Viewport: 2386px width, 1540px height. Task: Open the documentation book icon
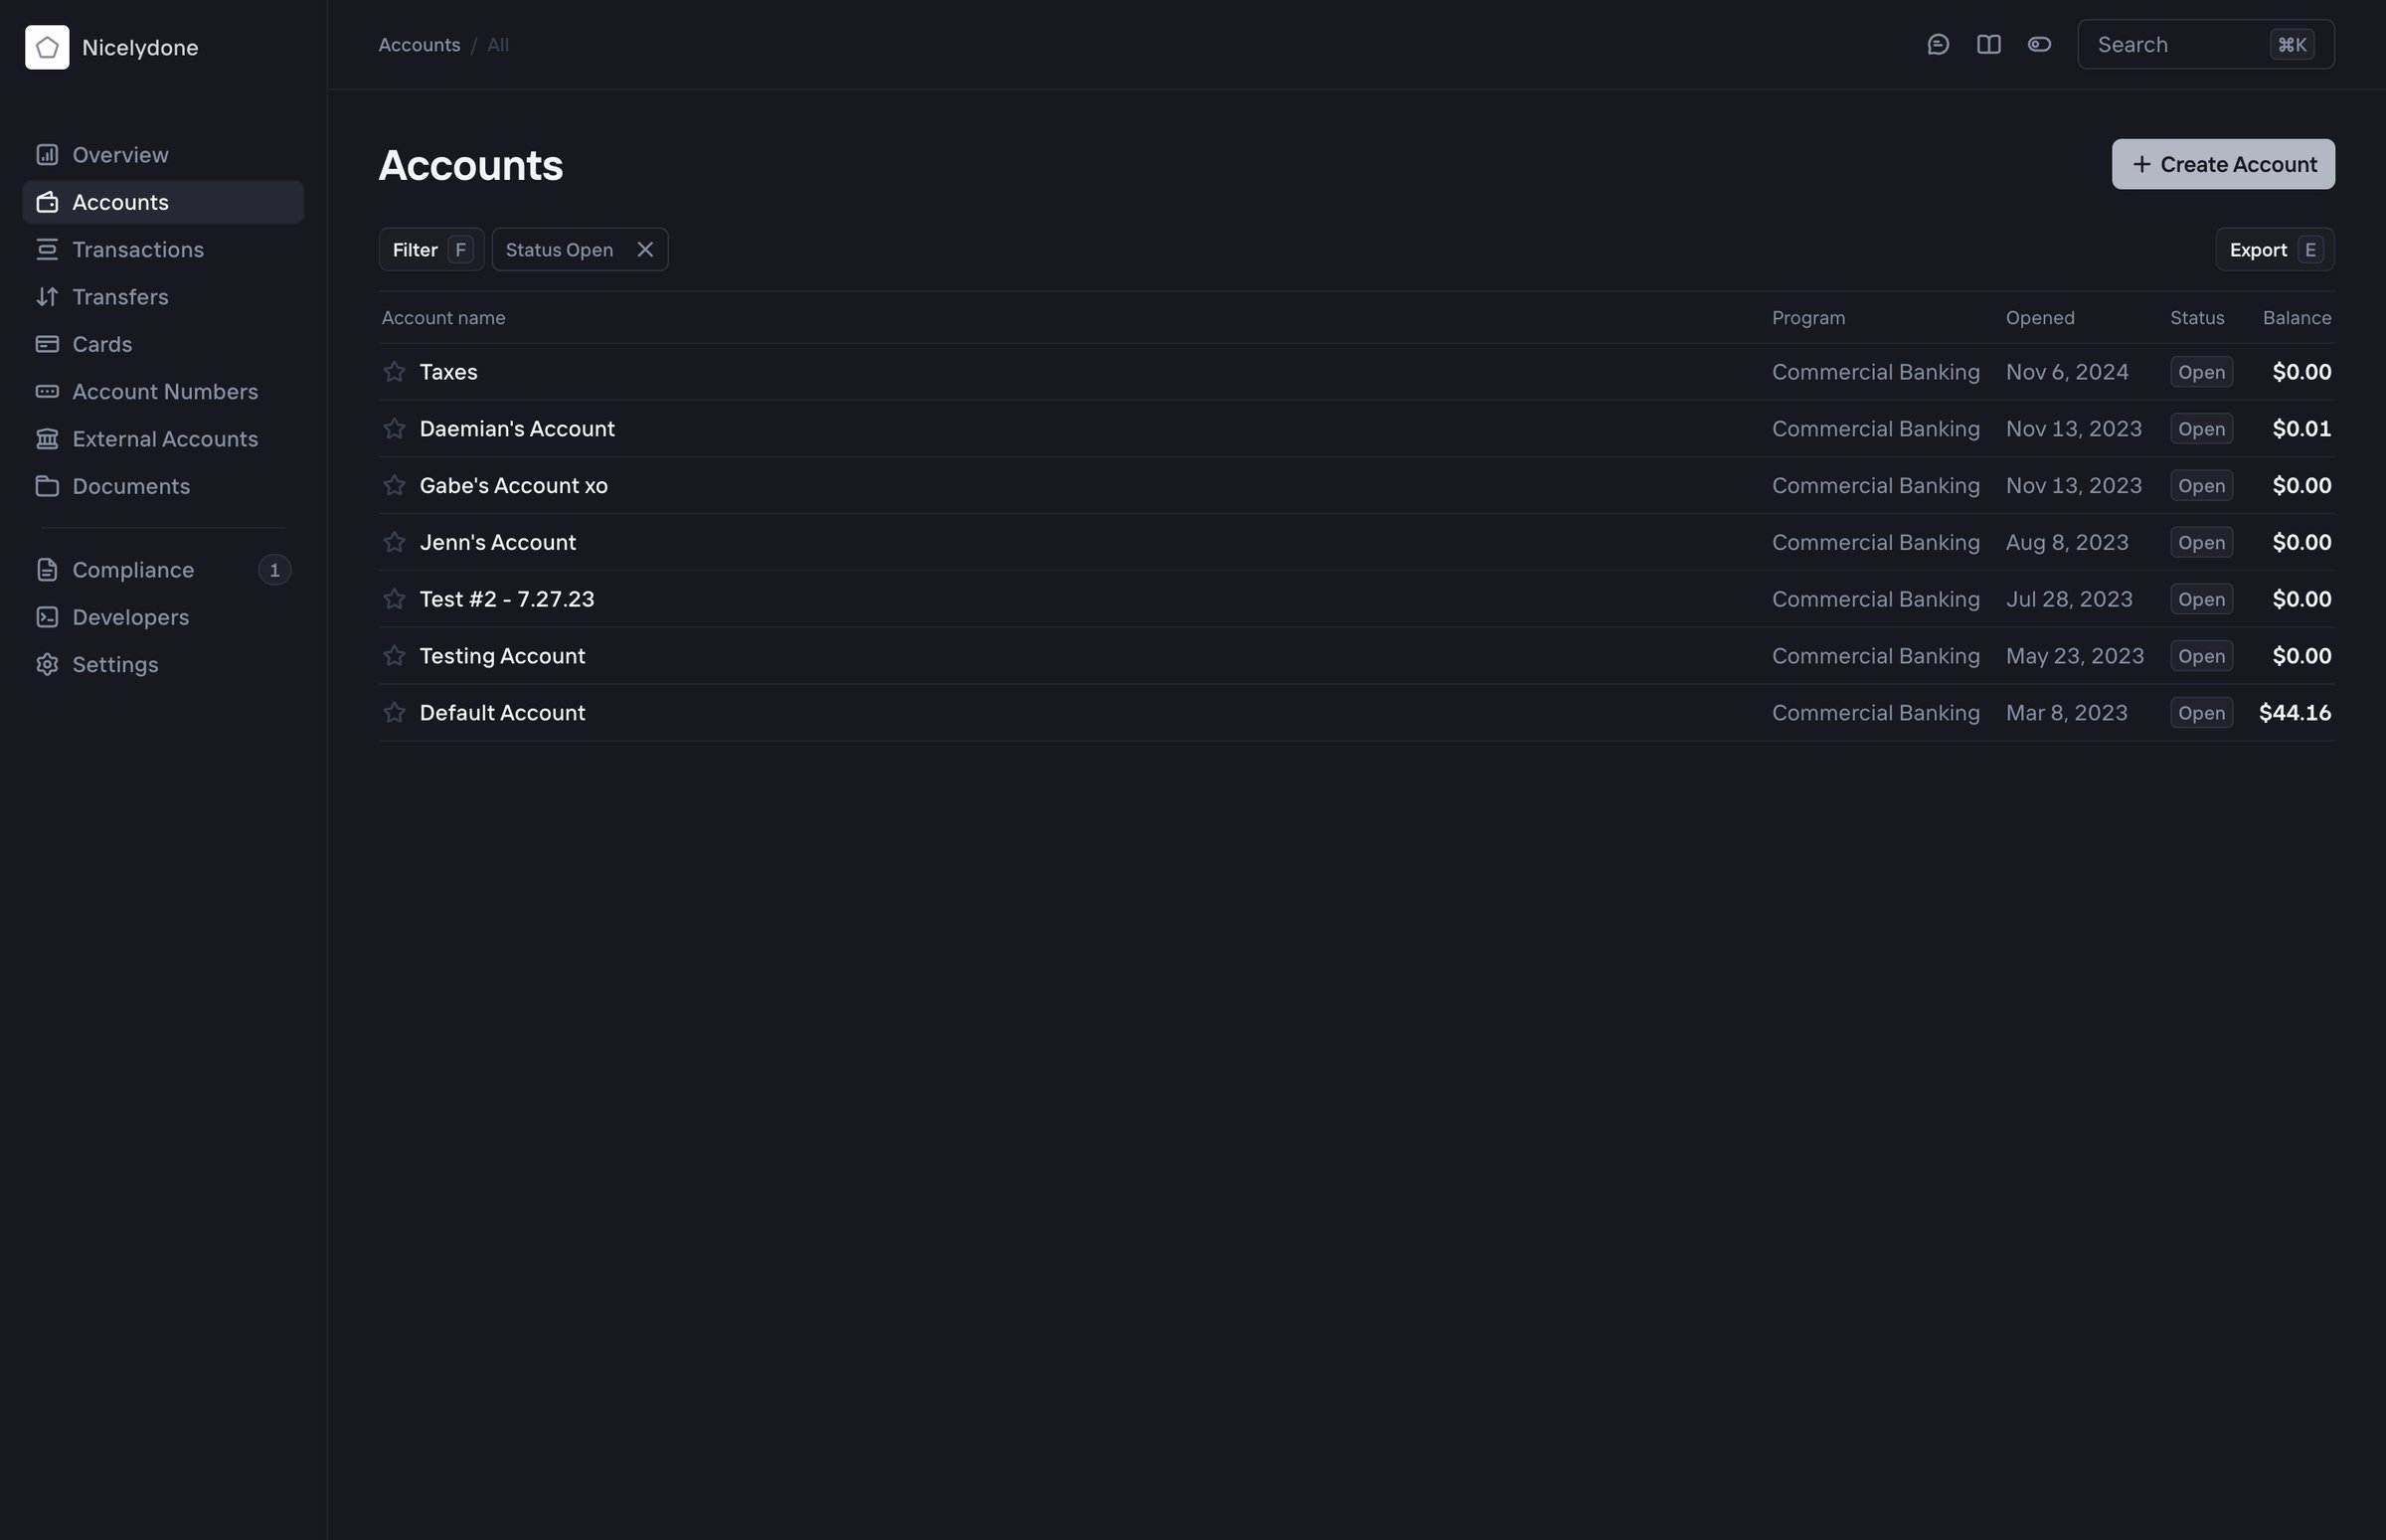pos(1988,45)
